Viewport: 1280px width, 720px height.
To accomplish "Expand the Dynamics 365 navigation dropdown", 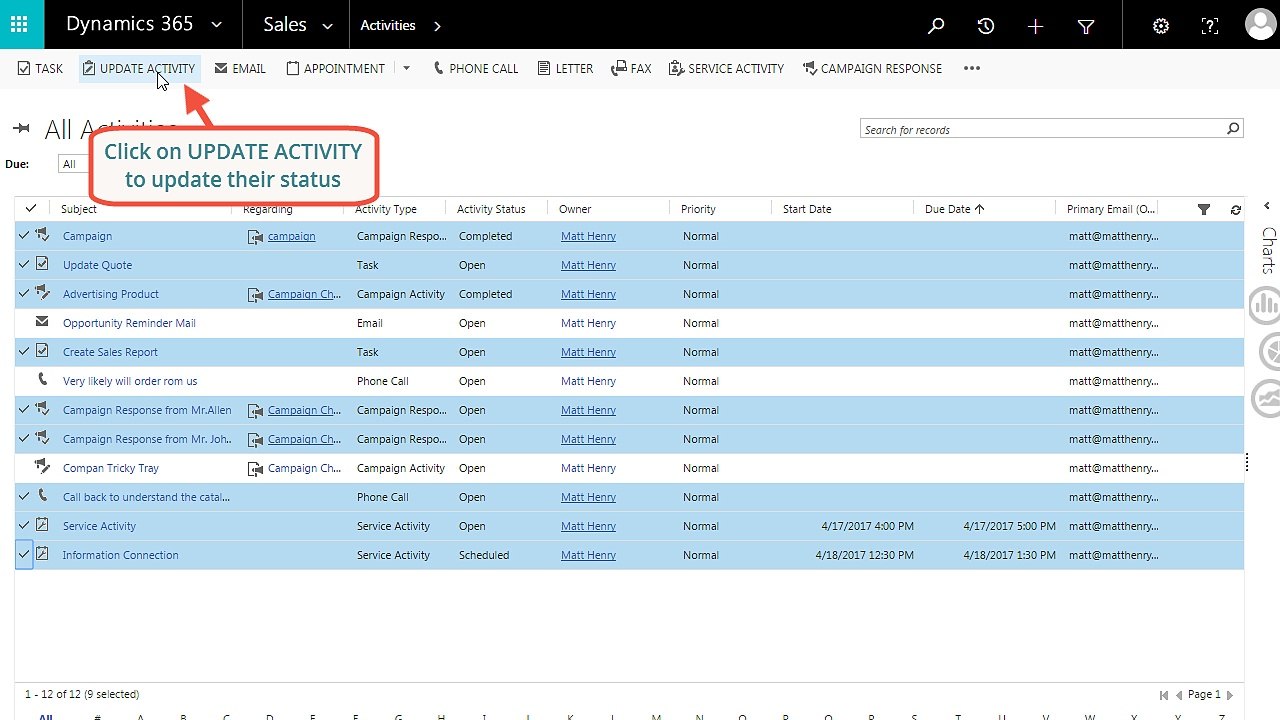I will (217, 26).
